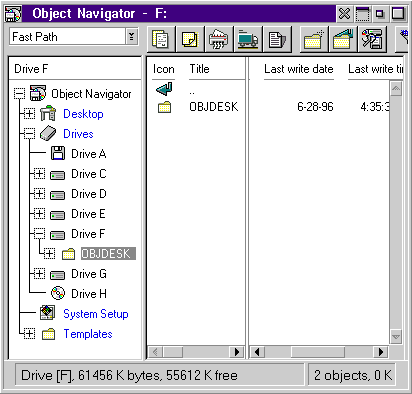The image size is (412, 394).
Task: Click details pane scroll left arrow
Action: [x=257, y=352]
